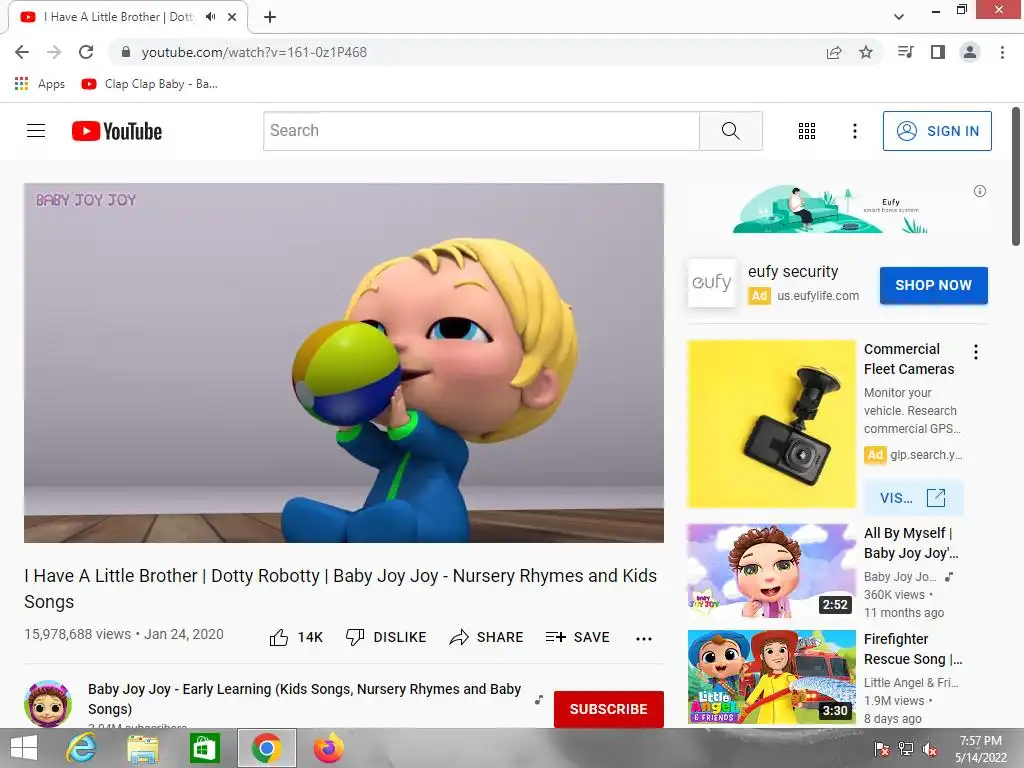Go to the YouTube home logo

pyautogui.click(x=117, y=131)
